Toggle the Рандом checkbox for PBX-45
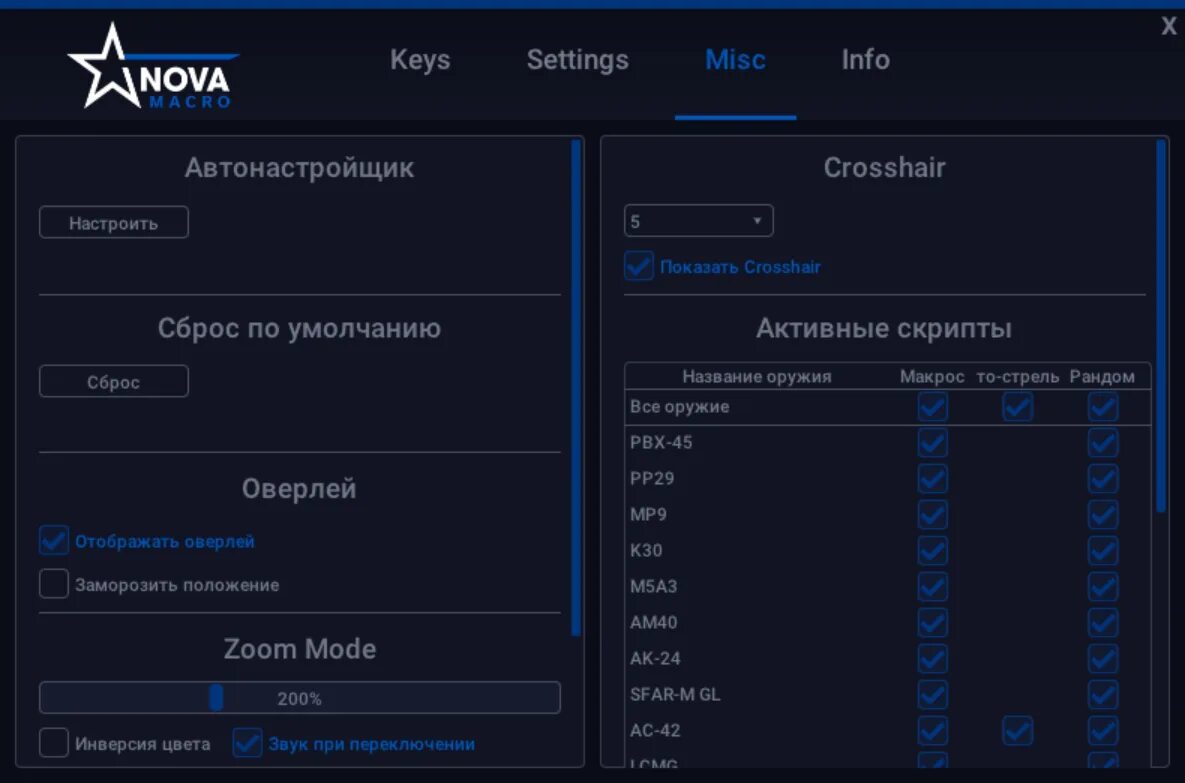Image resolution: width=1185 pixels, height=783 pixels. coord(1102,442)
